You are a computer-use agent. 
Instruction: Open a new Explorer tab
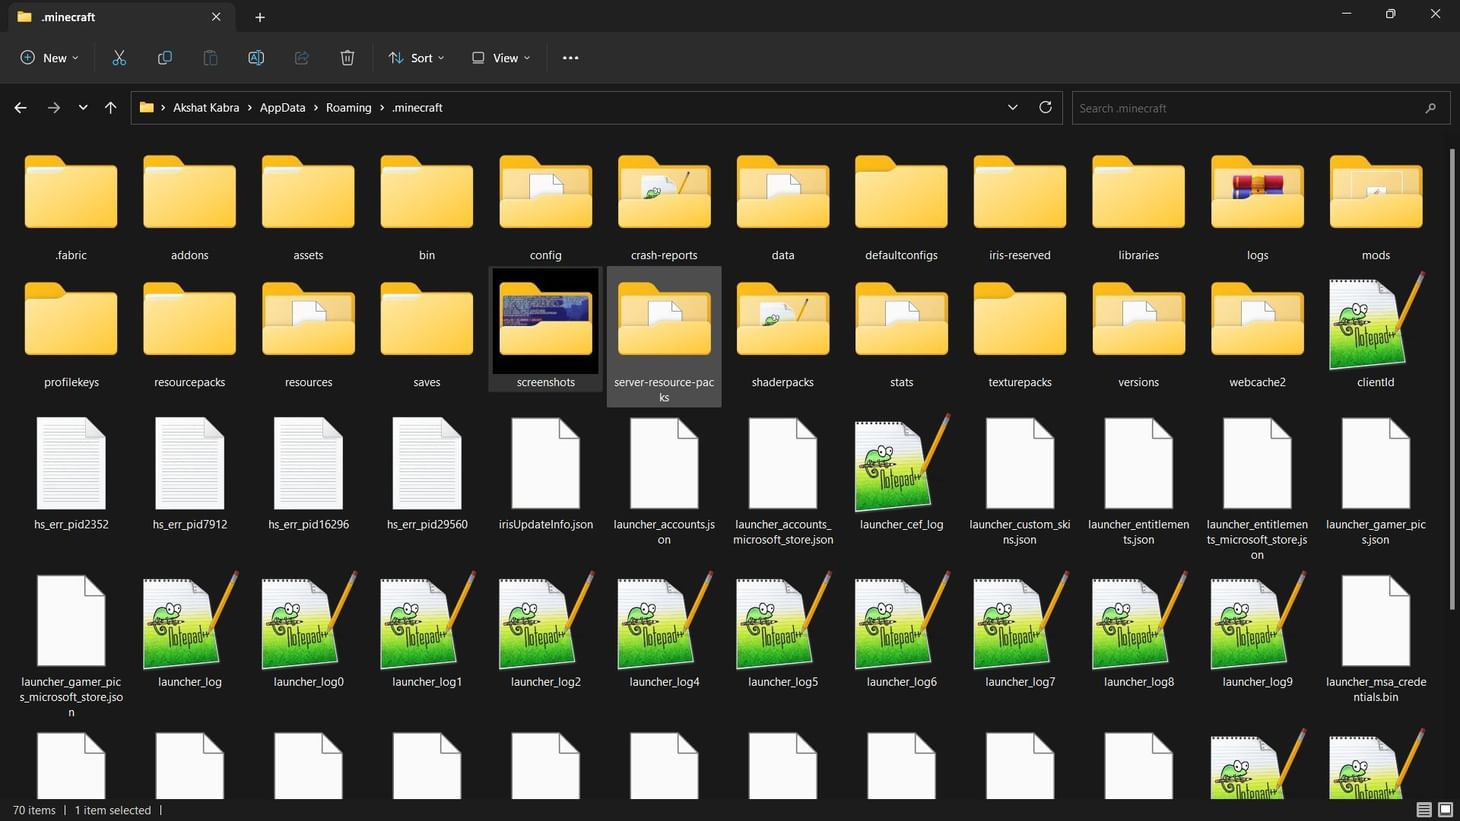click(x=259, y=17)
